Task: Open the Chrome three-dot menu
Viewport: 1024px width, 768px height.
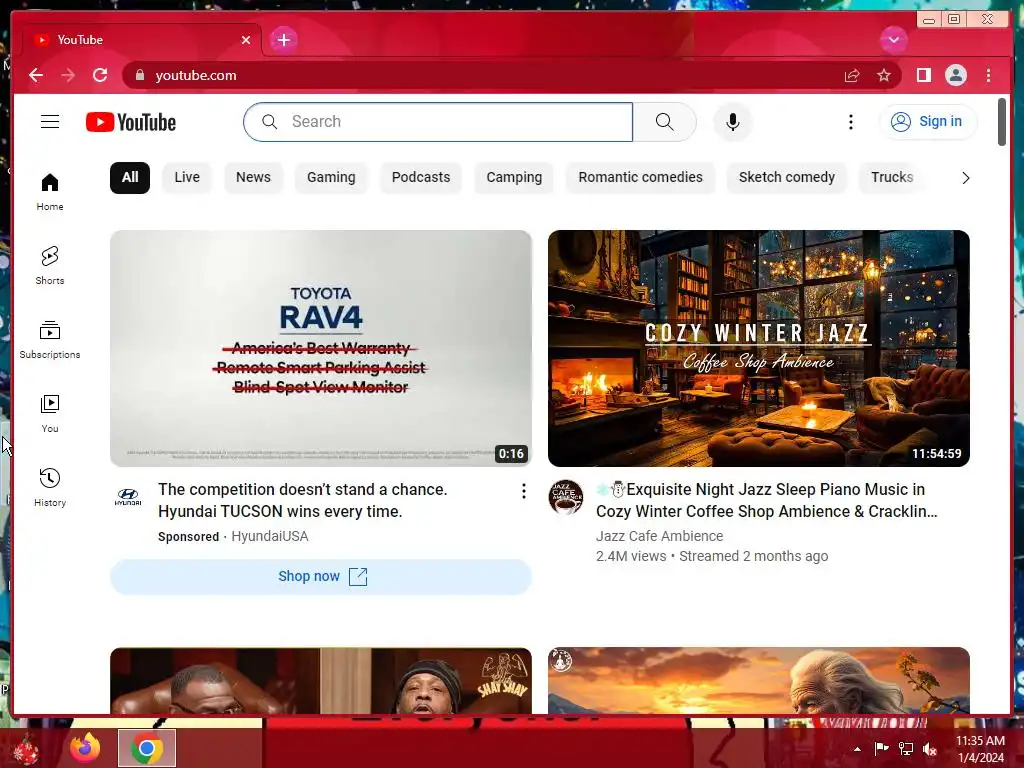Action: click(x=988, y=75)
